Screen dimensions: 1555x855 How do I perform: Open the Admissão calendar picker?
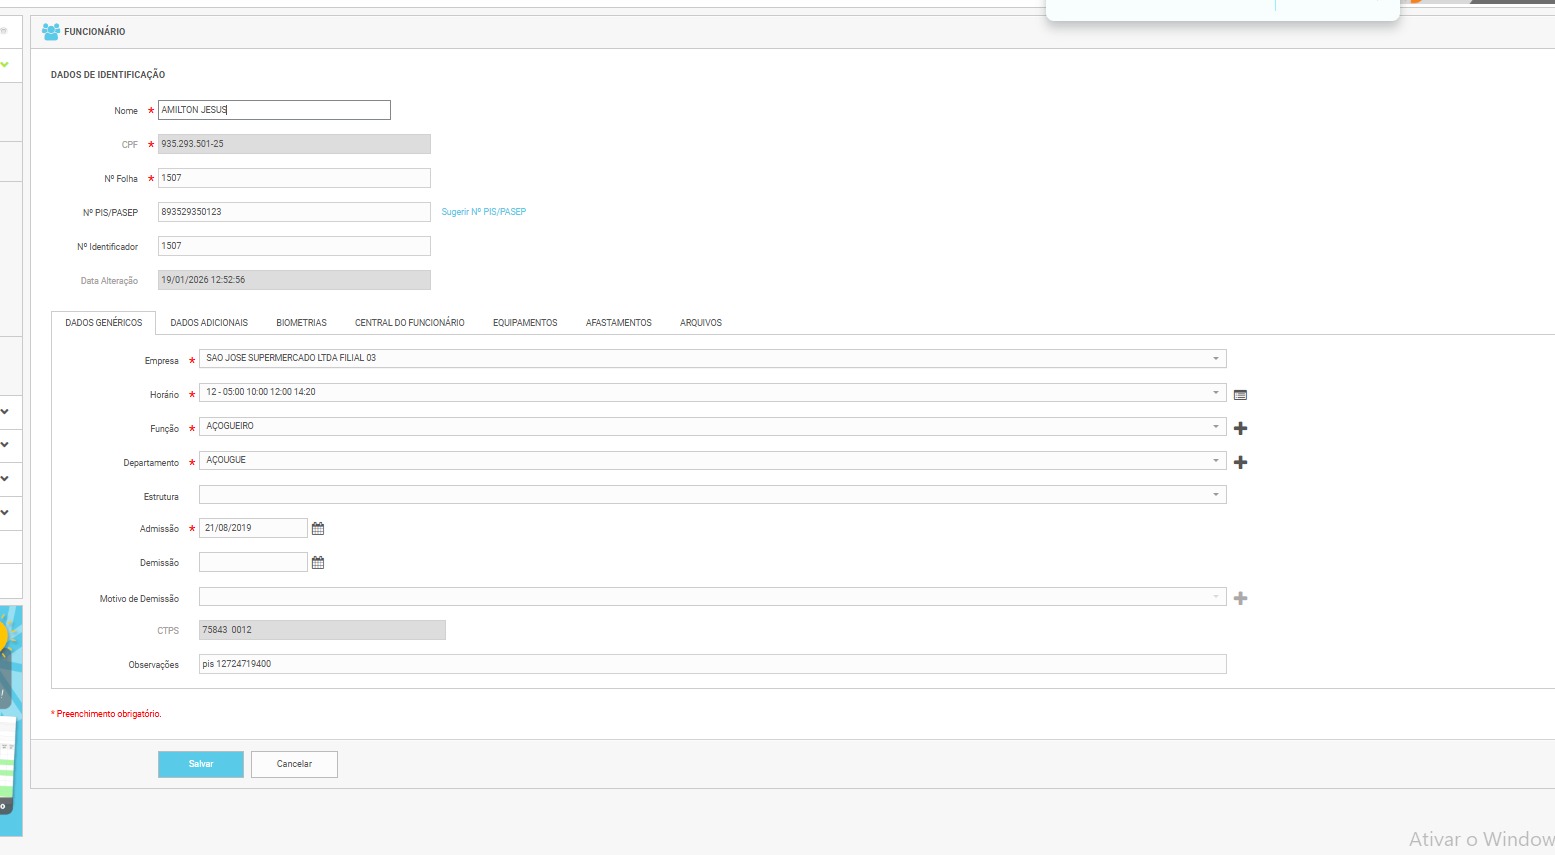pyautogui.click(x=318, y=528)
